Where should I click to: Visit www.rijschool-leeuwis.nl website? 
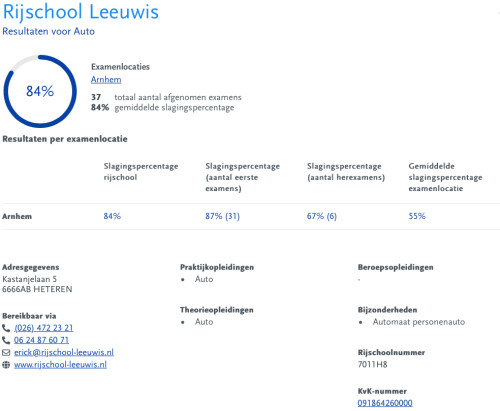click(60, 365)
